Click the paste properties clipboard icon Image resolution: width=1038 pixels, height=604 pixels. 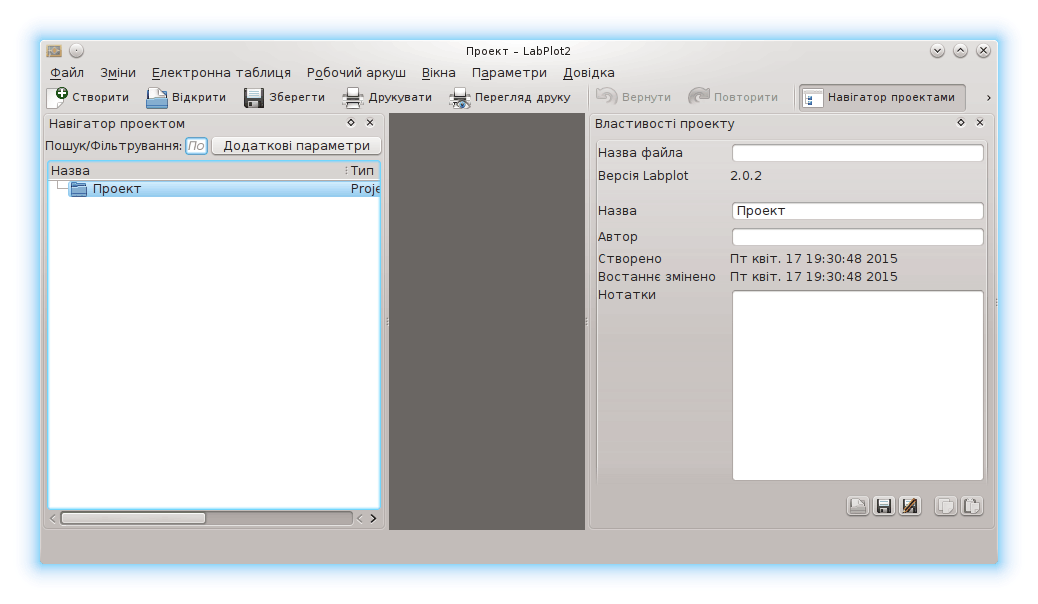(971, 506)
